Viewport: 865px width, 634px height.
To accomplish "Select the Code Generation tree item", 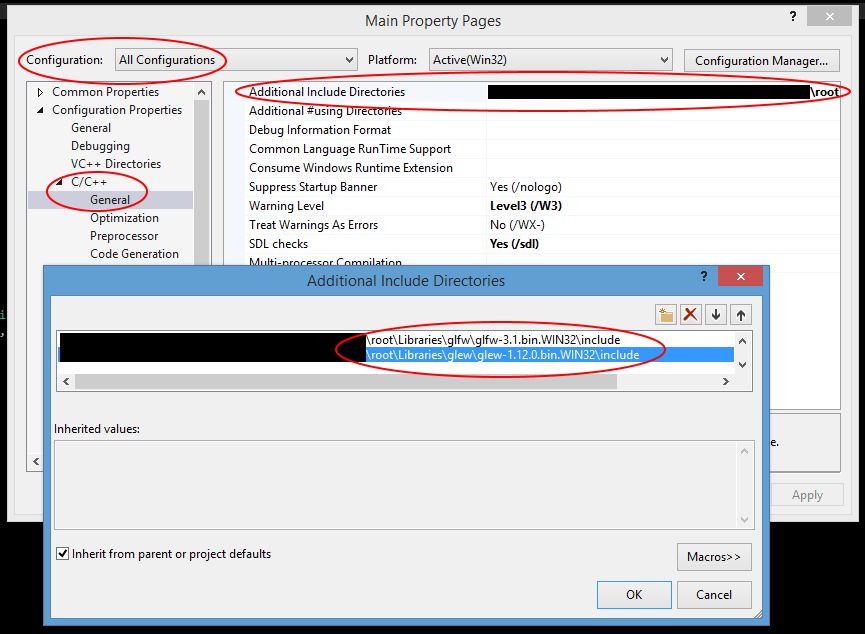I will (x=135, y=254).
